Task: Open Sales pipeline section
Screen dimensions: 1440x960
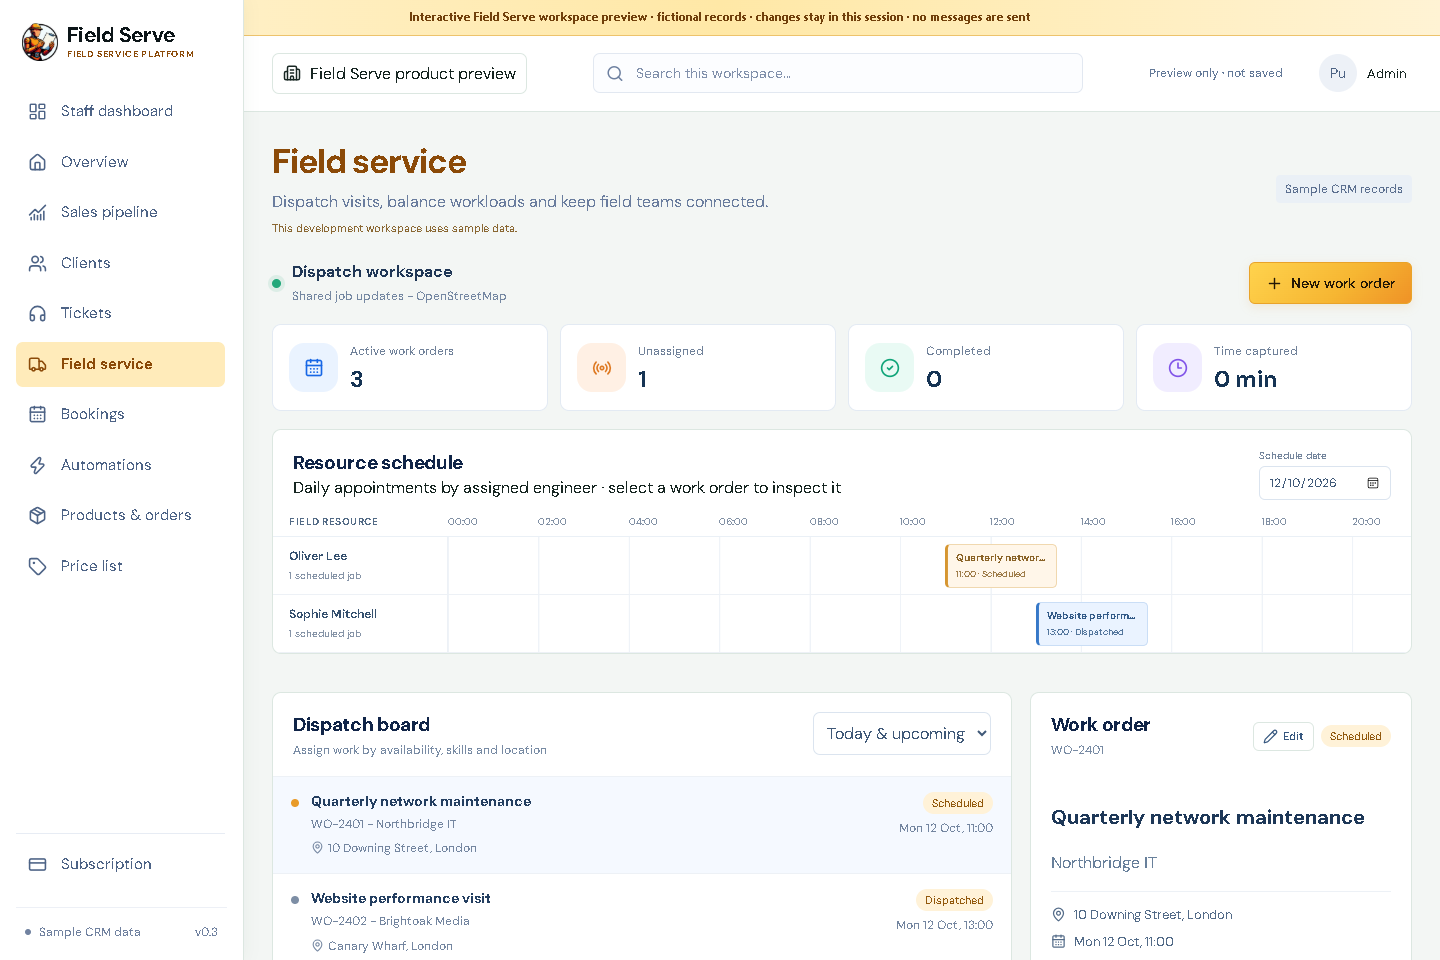Action: [x=120, y=212]
